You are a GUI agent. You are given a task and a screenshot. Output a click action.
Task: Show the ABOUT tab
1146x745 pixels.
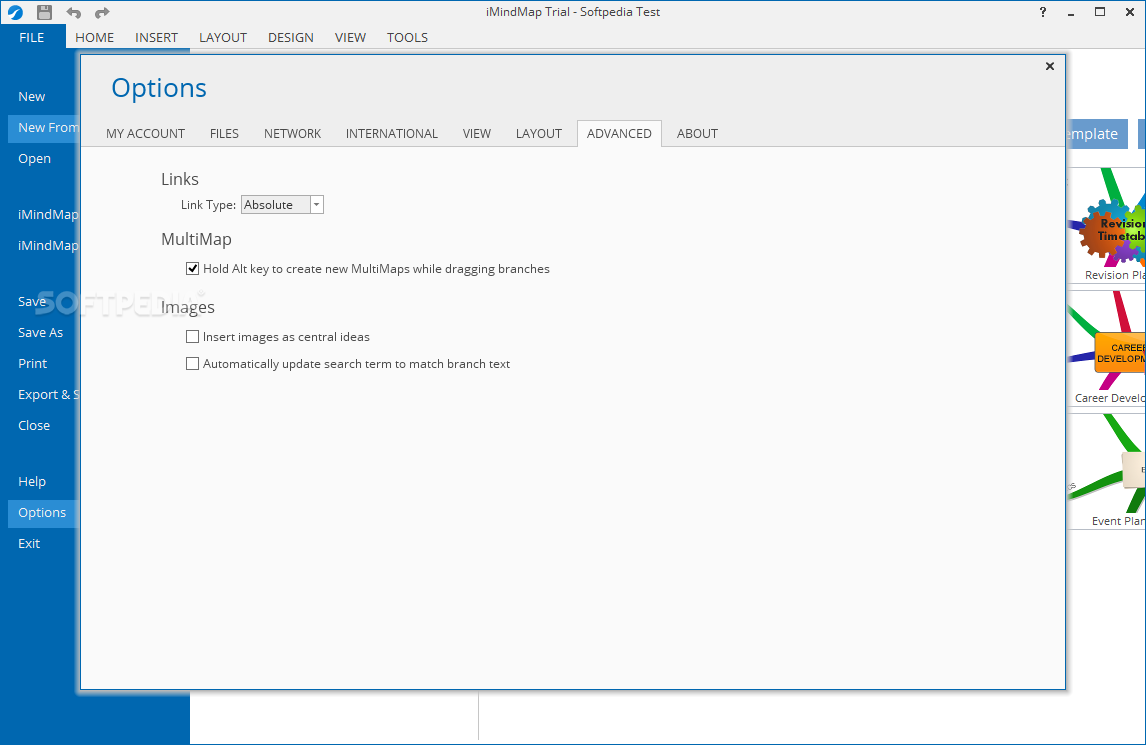coord(697,134)
